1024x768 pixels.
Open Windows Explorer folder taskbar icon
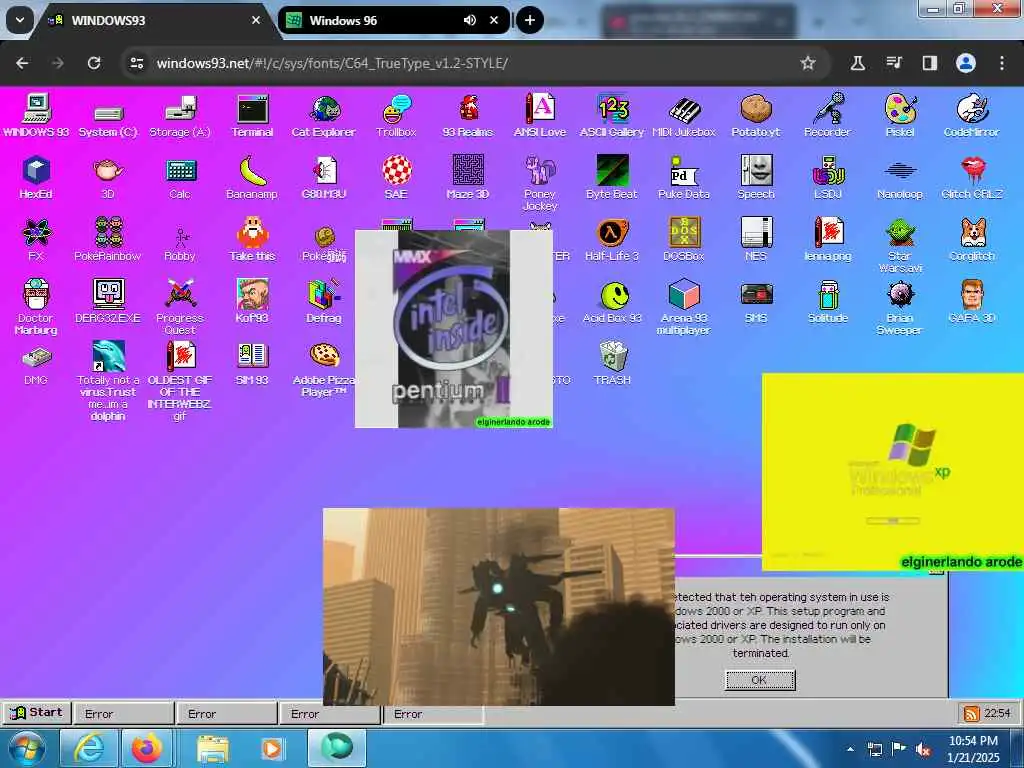point(212,748)
